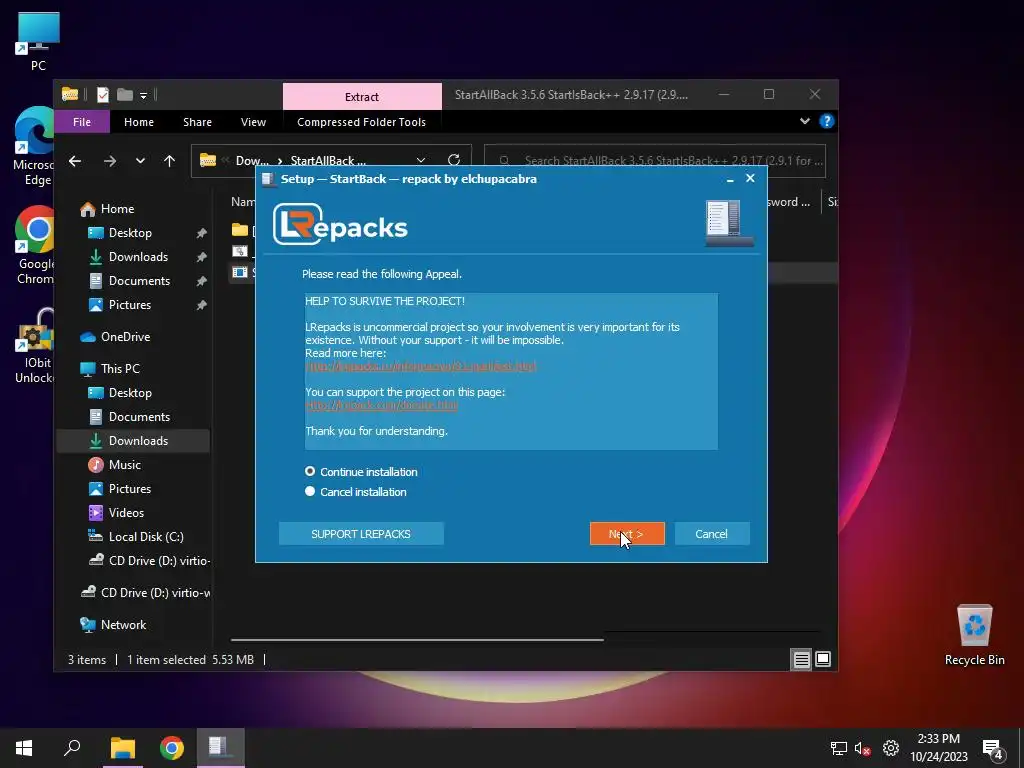This screenshot has height=768, width=1024.
Task: Open the Microsoft Edge desktop shortcut
Action: [34, 146]
